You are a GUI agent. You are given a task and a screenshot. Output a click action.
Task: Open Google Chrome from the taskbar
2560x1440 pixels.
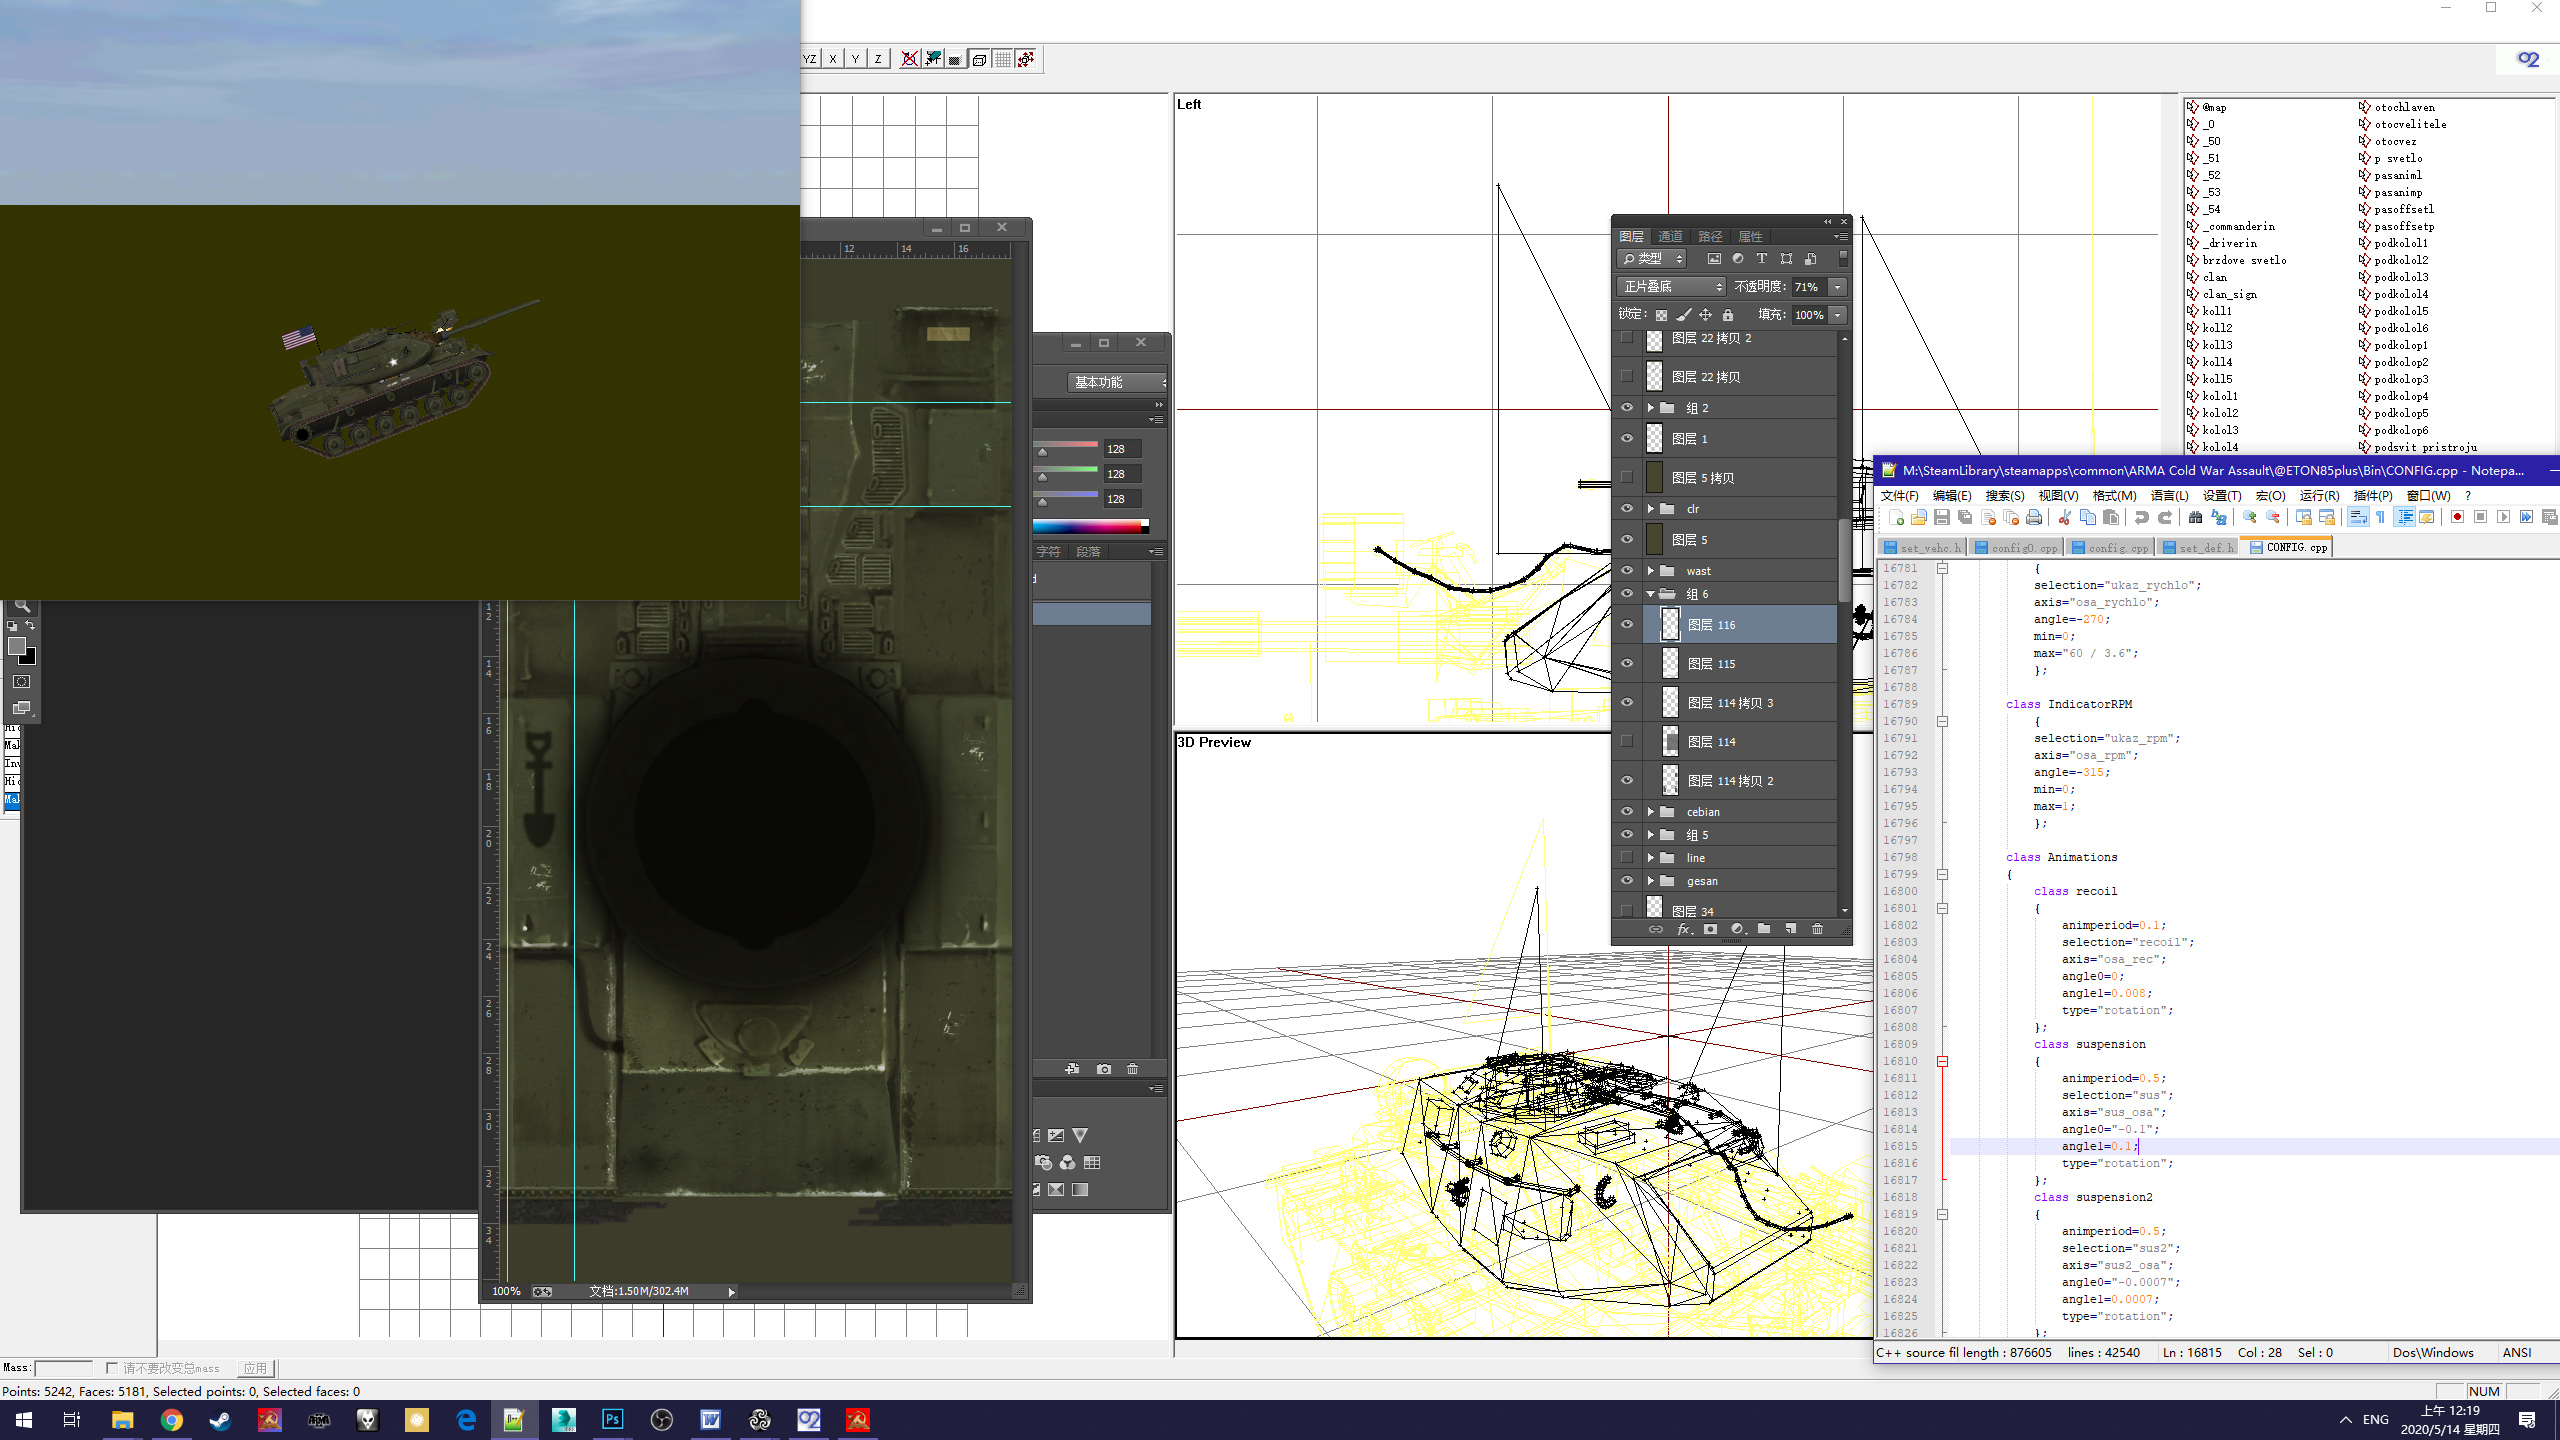pyautogui.click(x=171, y=1419)
